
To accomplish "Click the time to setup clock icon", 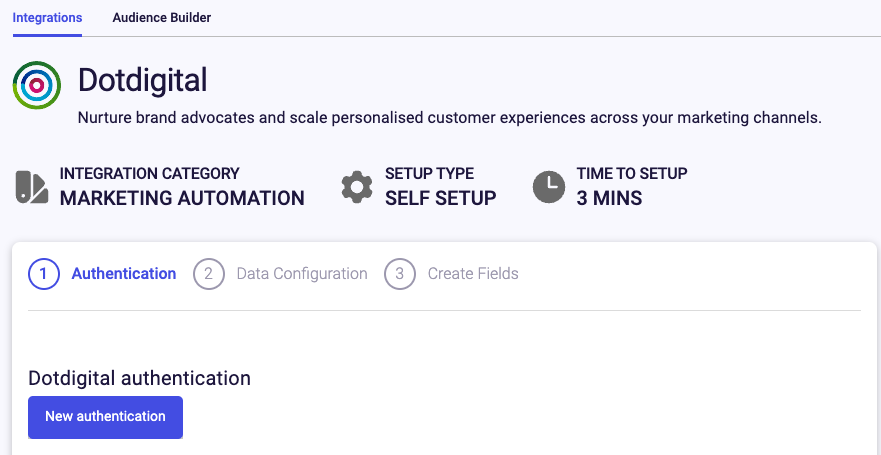I will [548, 187].
